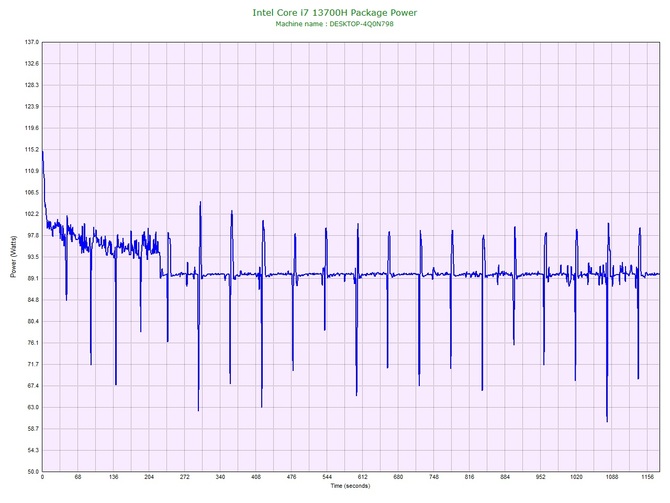
Task: Click the 1020 tick on time axis
Action: click(x=576, y=477)
